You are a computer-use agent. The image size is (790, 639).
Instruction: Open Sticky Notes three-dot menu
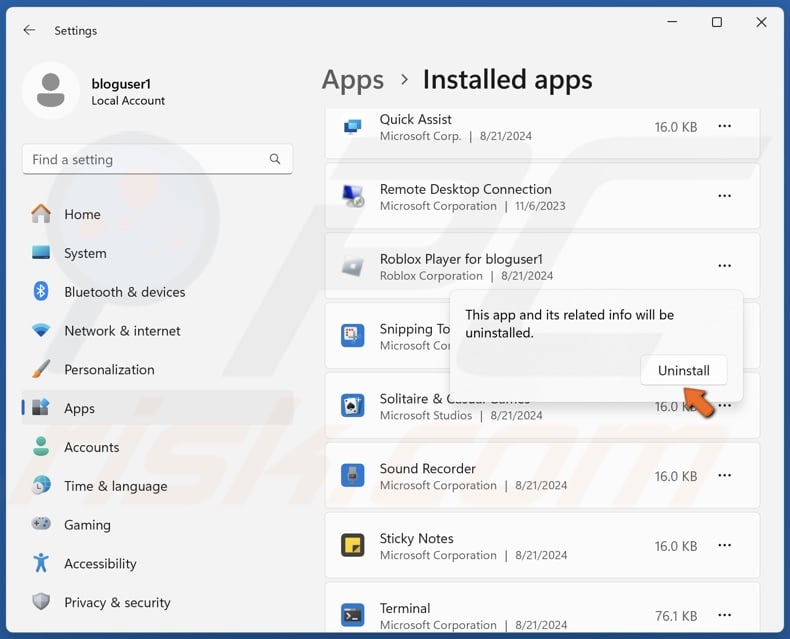[x=725, y=545]
